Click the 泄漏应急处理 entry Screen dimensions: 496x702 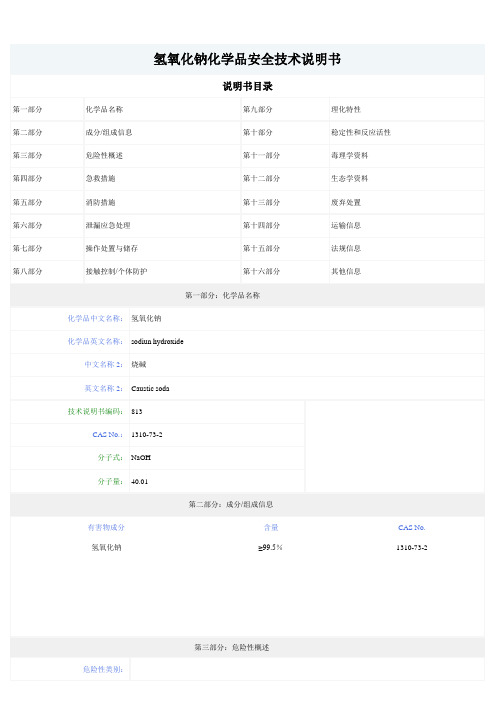tap(108, 225)
